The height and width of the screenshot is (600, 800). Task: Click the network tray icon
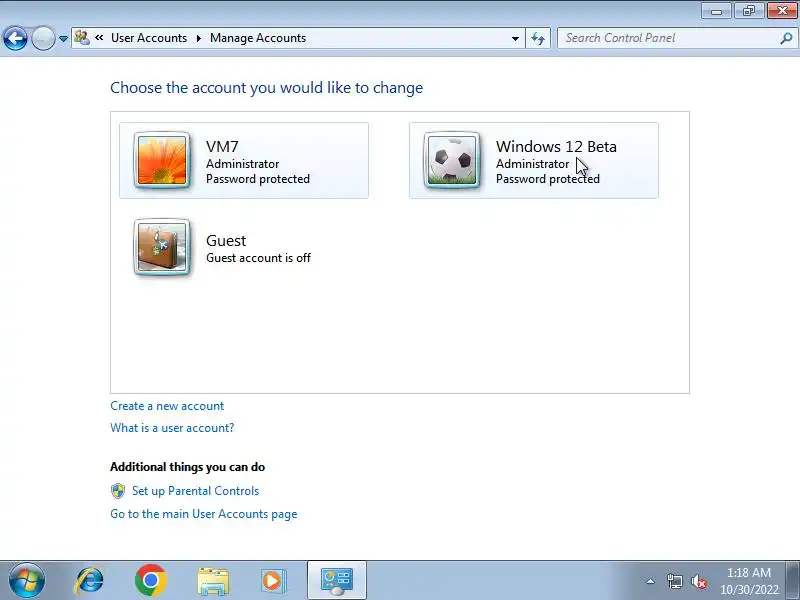pyautogui.click(x=674, y=581)
